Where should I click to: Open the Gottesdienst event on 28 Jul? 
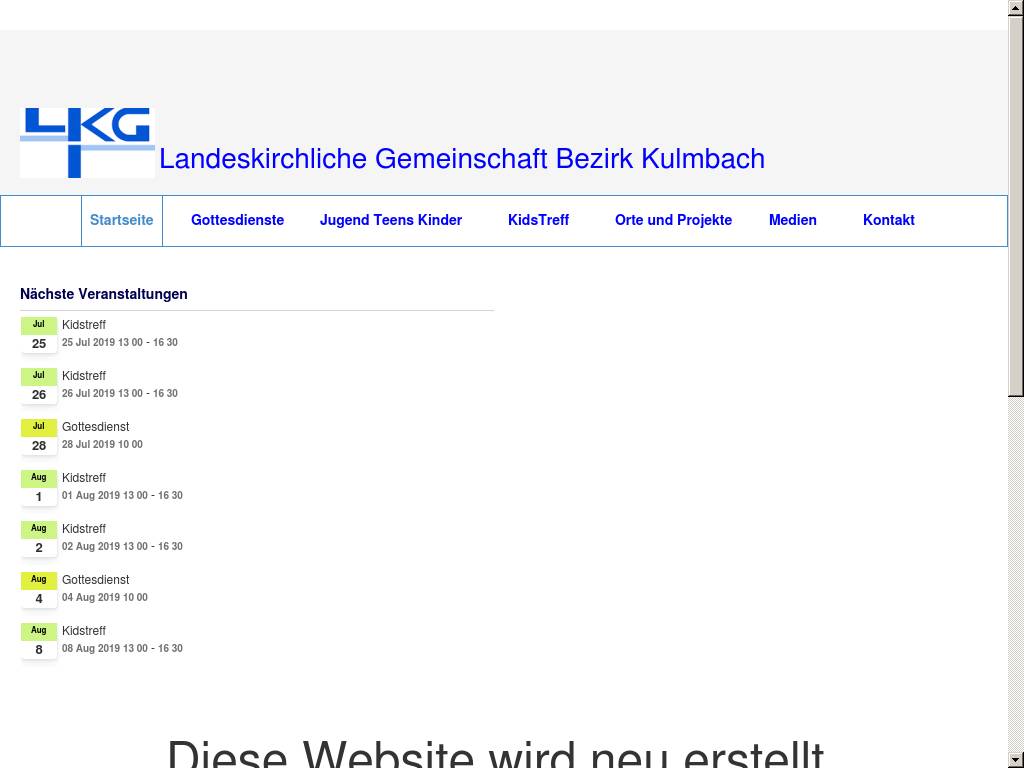pyautogui.click(x=95, y=427)
